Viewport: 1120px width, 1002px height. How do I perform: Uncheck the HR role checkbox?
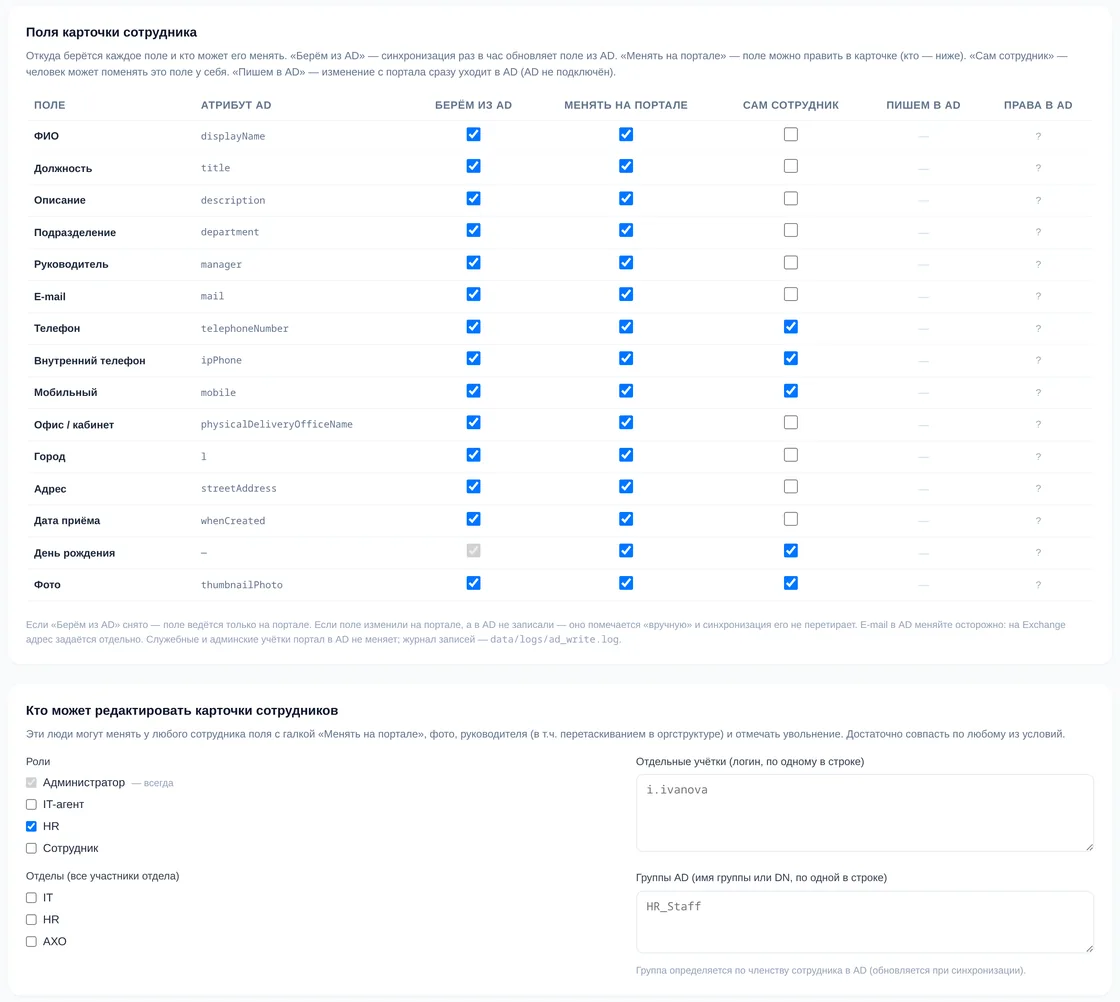(31, 826)
